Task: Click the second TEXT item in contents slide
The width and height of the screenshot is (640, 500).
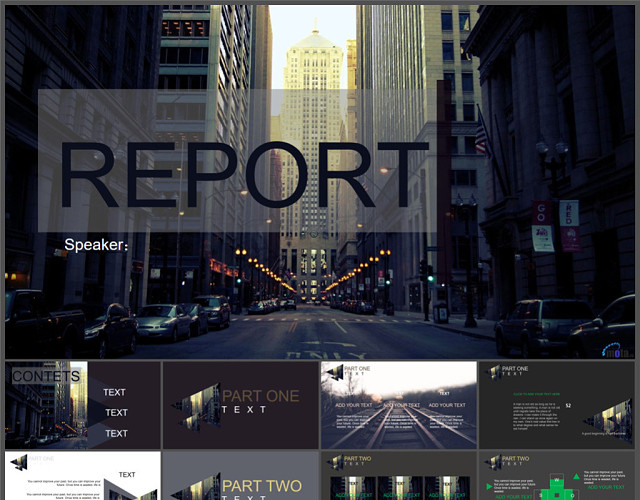Action: [116, 413]
